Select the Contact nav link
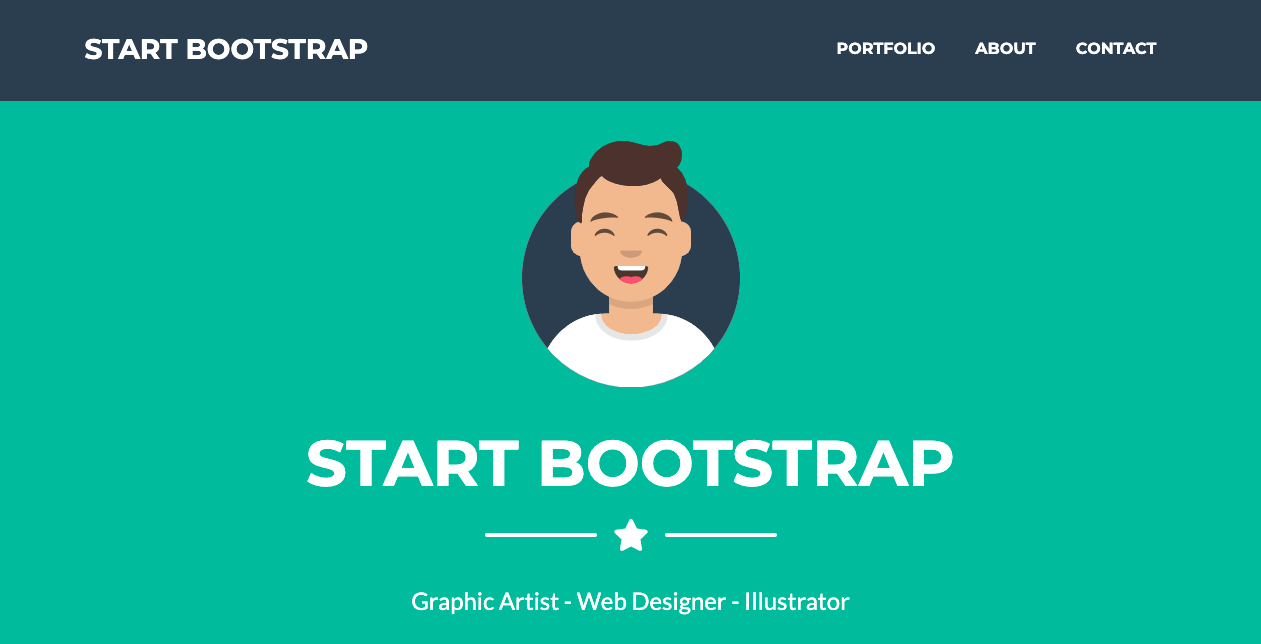This screenshot has height=644, width=1261. (x=1116, y=48)
